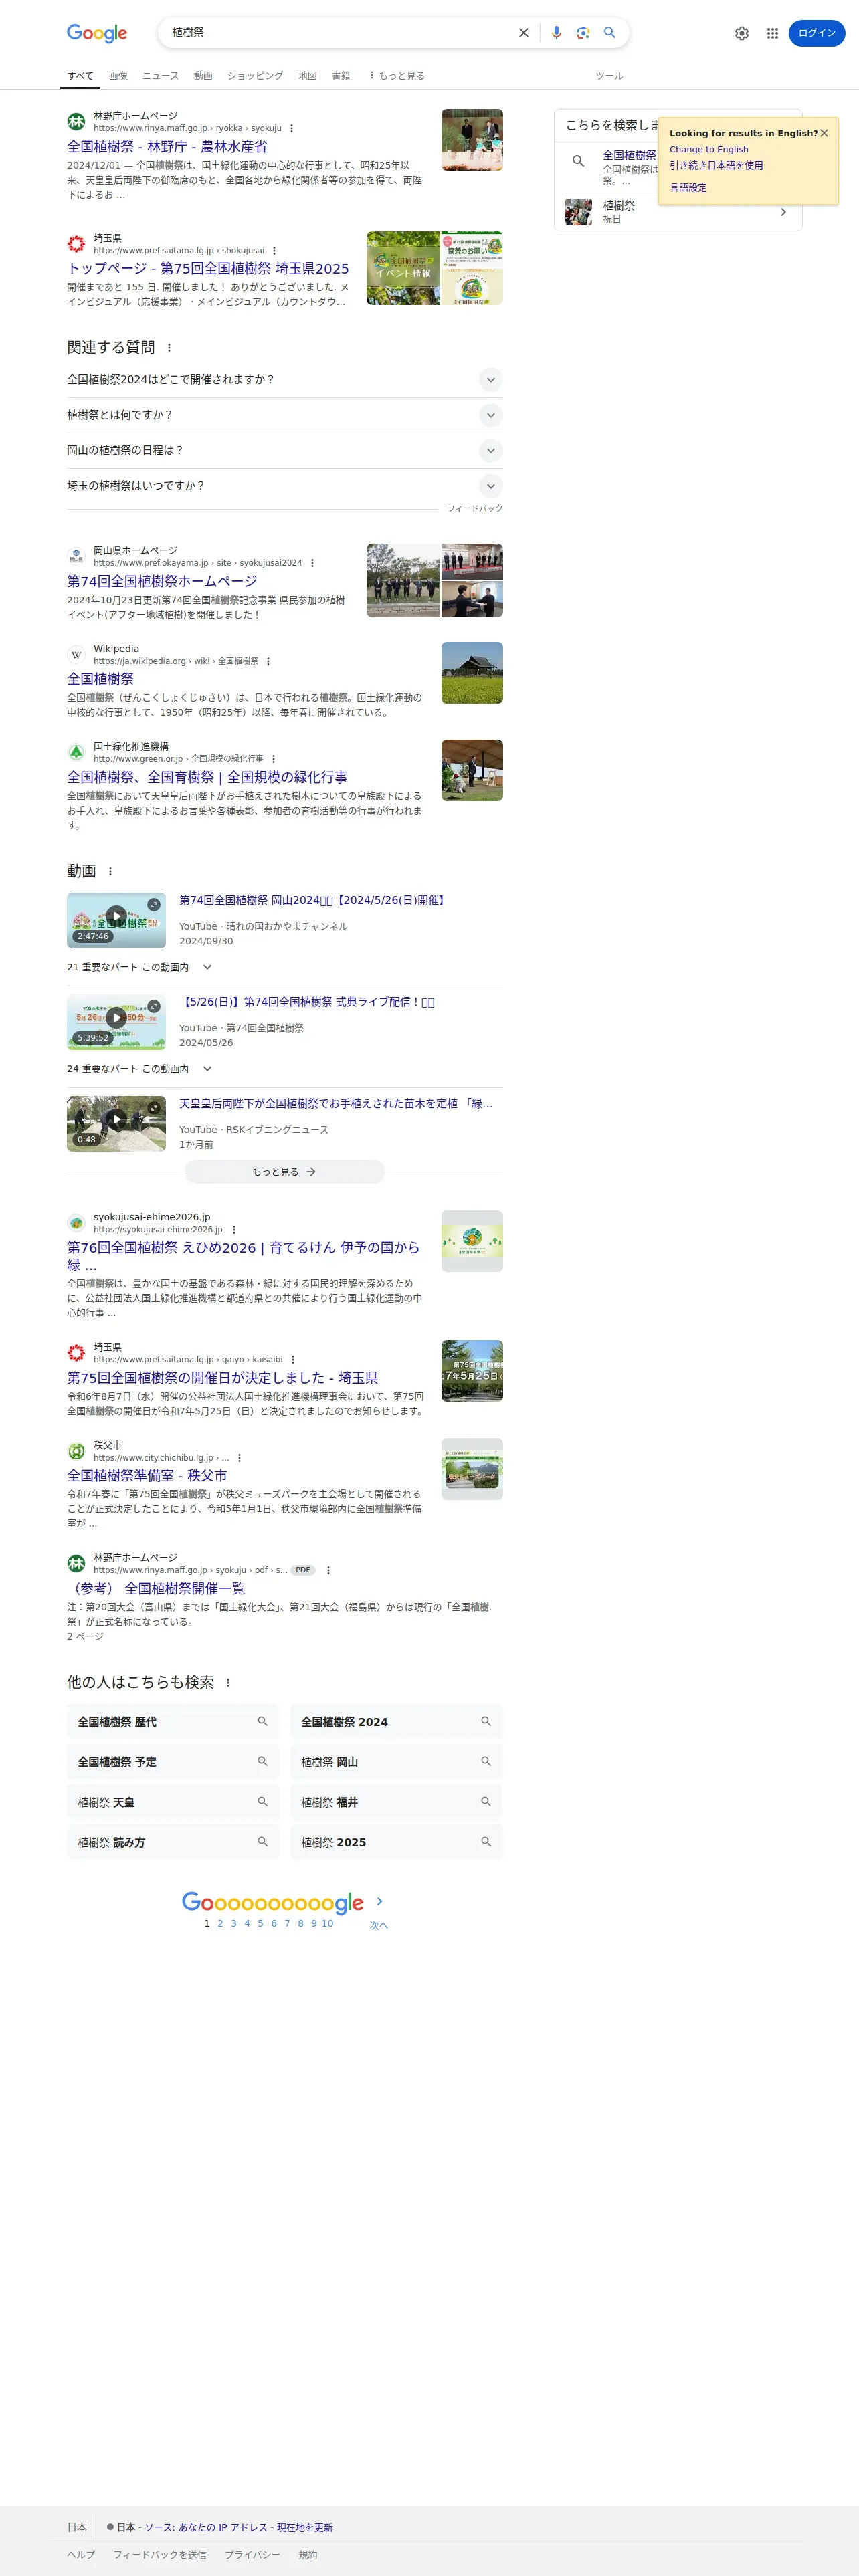The height and width of the screenshot is (2576, 859).
Task: Open 言語設定 link in popup
Action: click(x=688, y=188)
